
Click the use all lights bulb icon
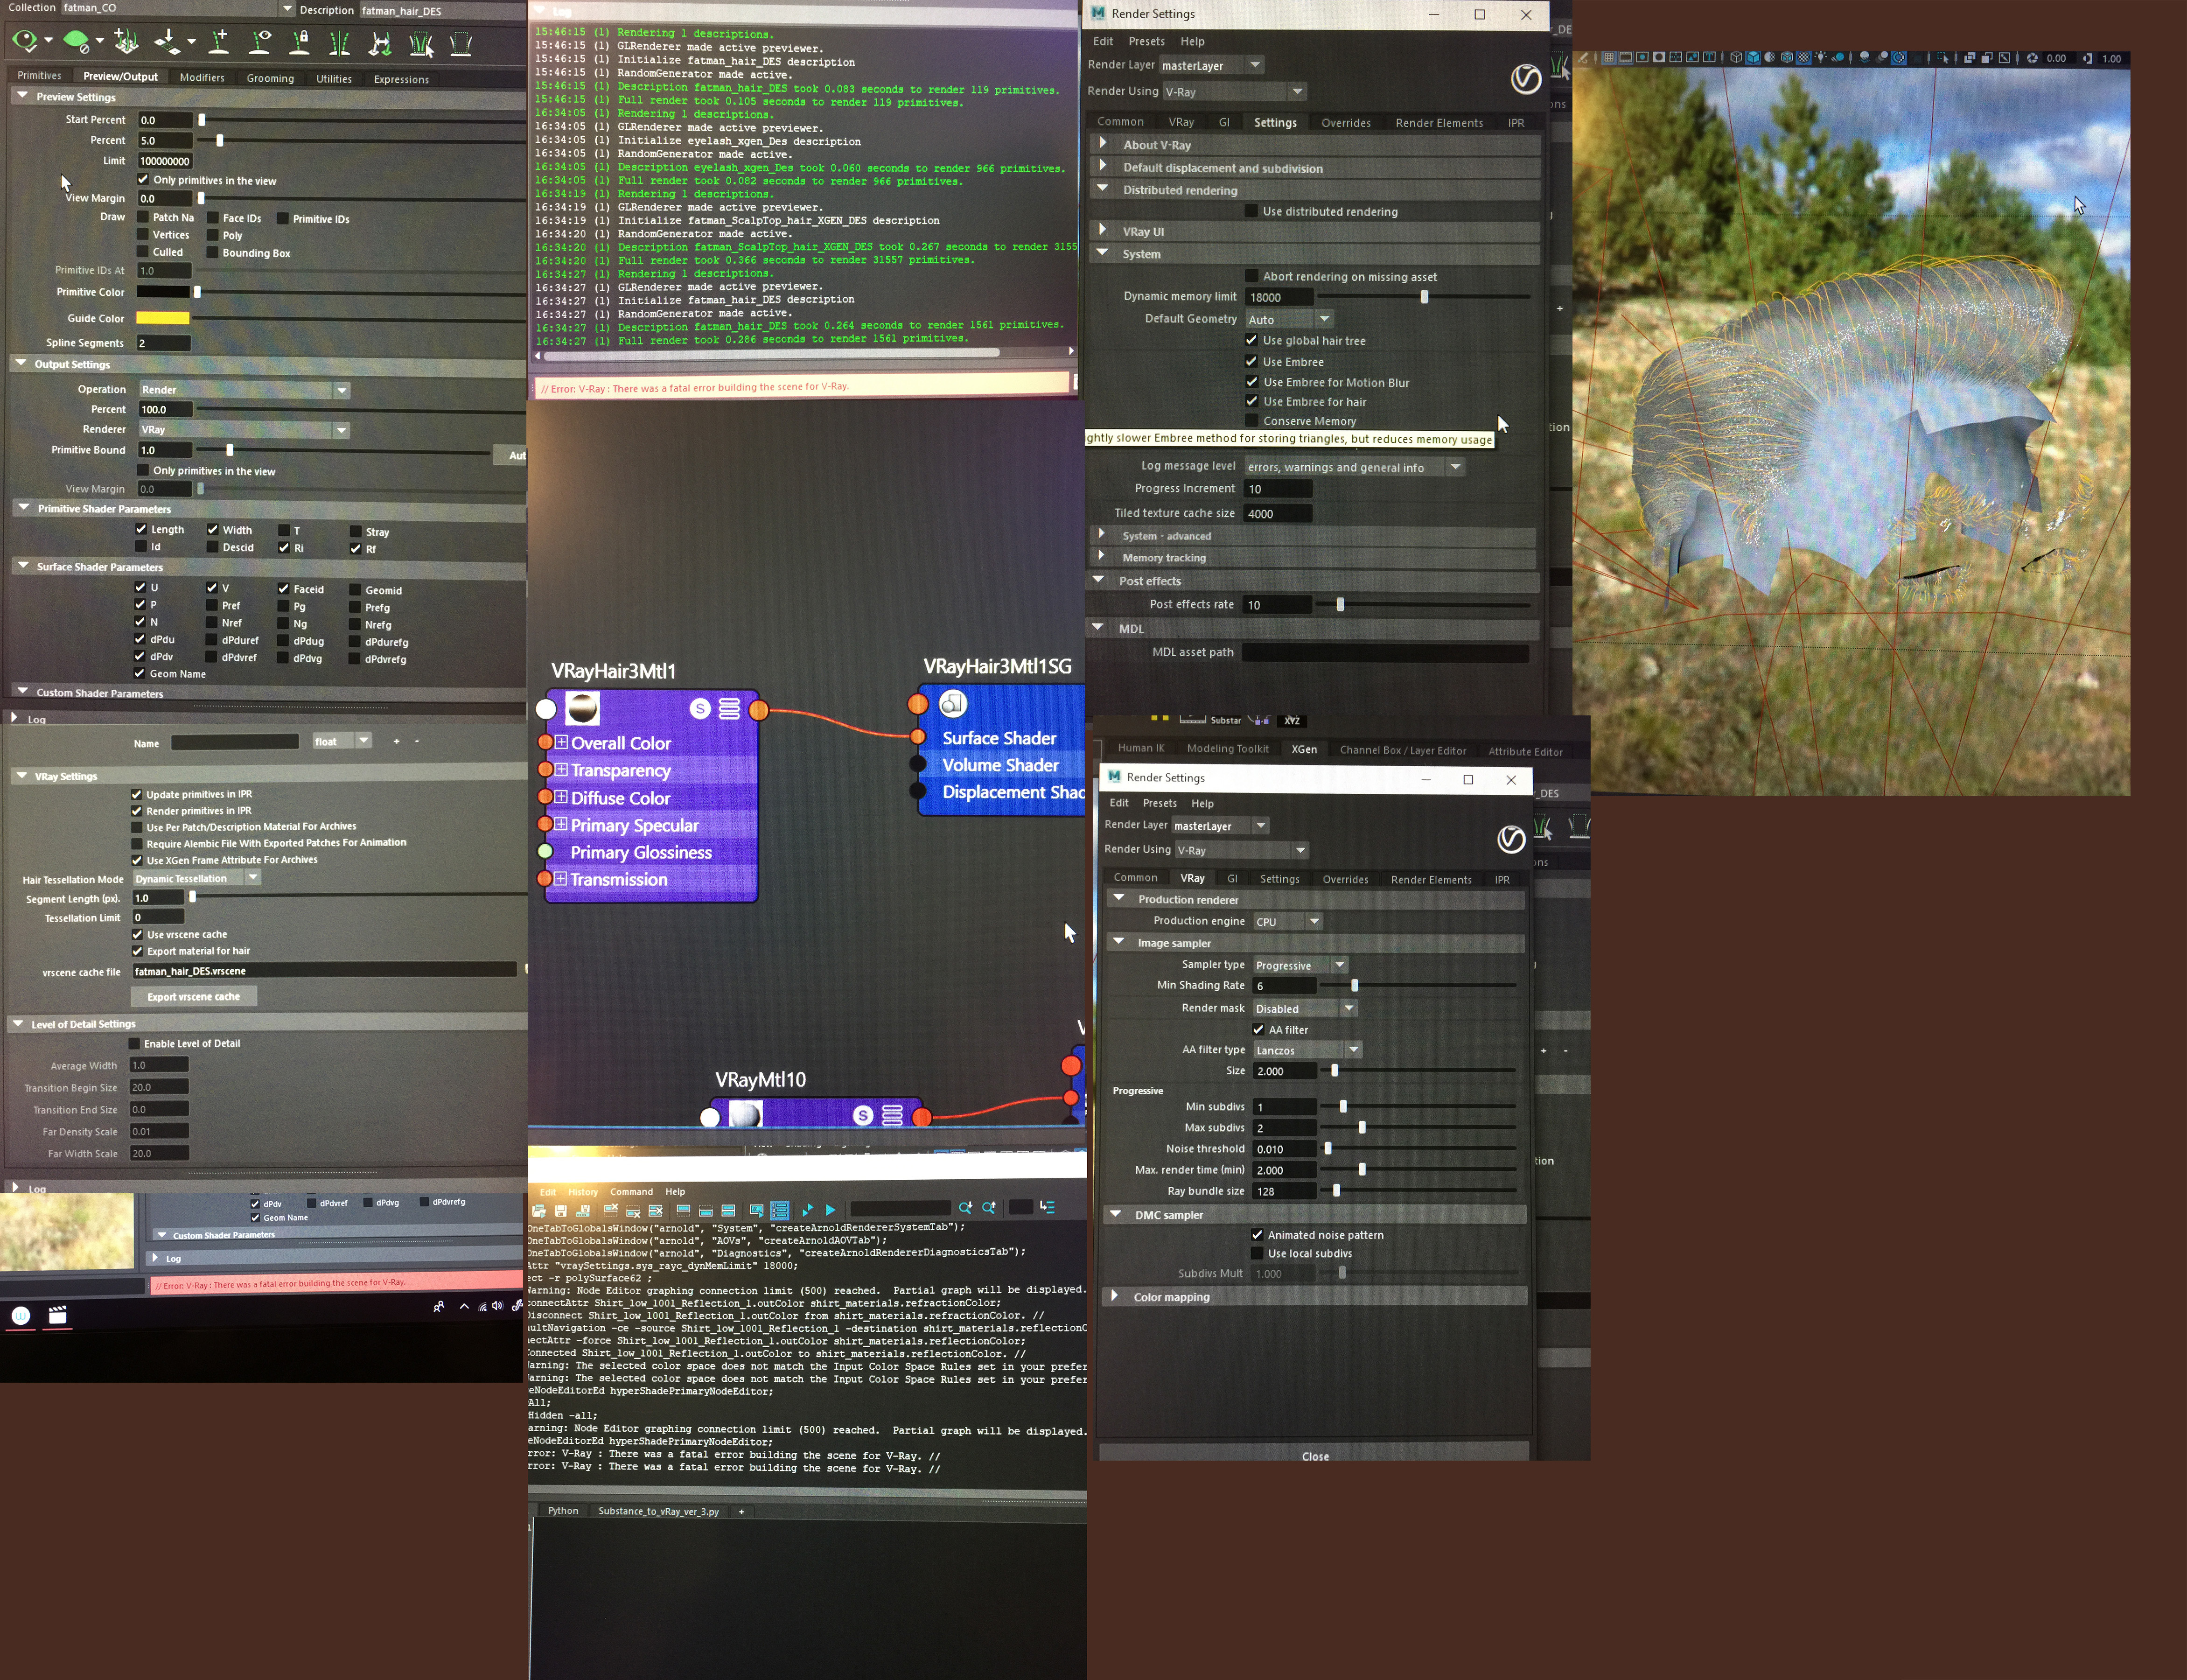[x=1821, y=58]
